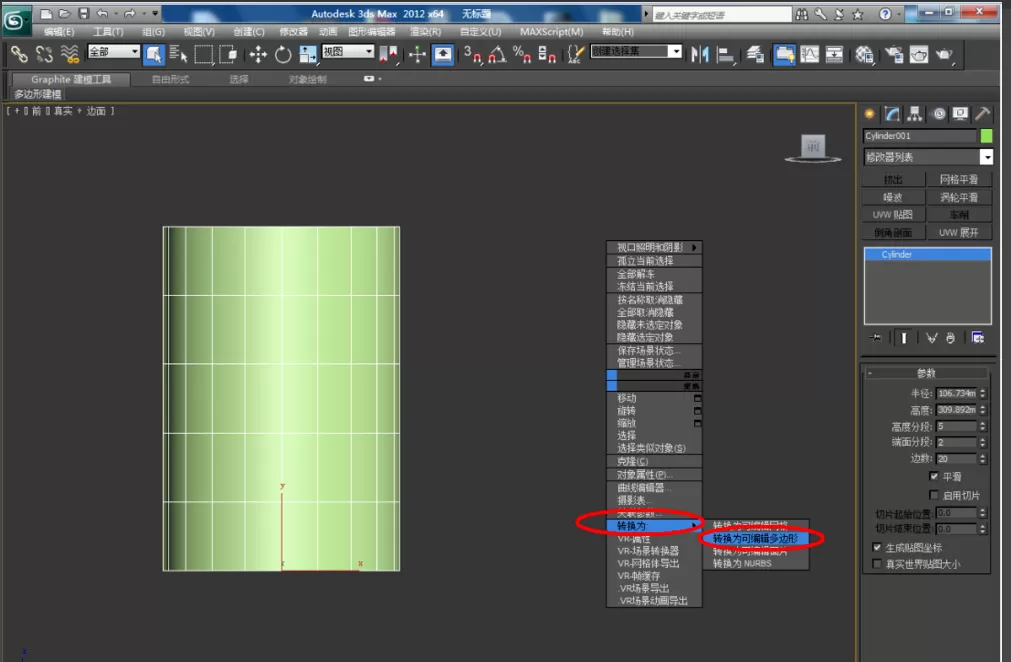Toggle the 生成贴图坐标 checkbox
The height and width of the screenshot is (662, 1011).
click(876, 547)
